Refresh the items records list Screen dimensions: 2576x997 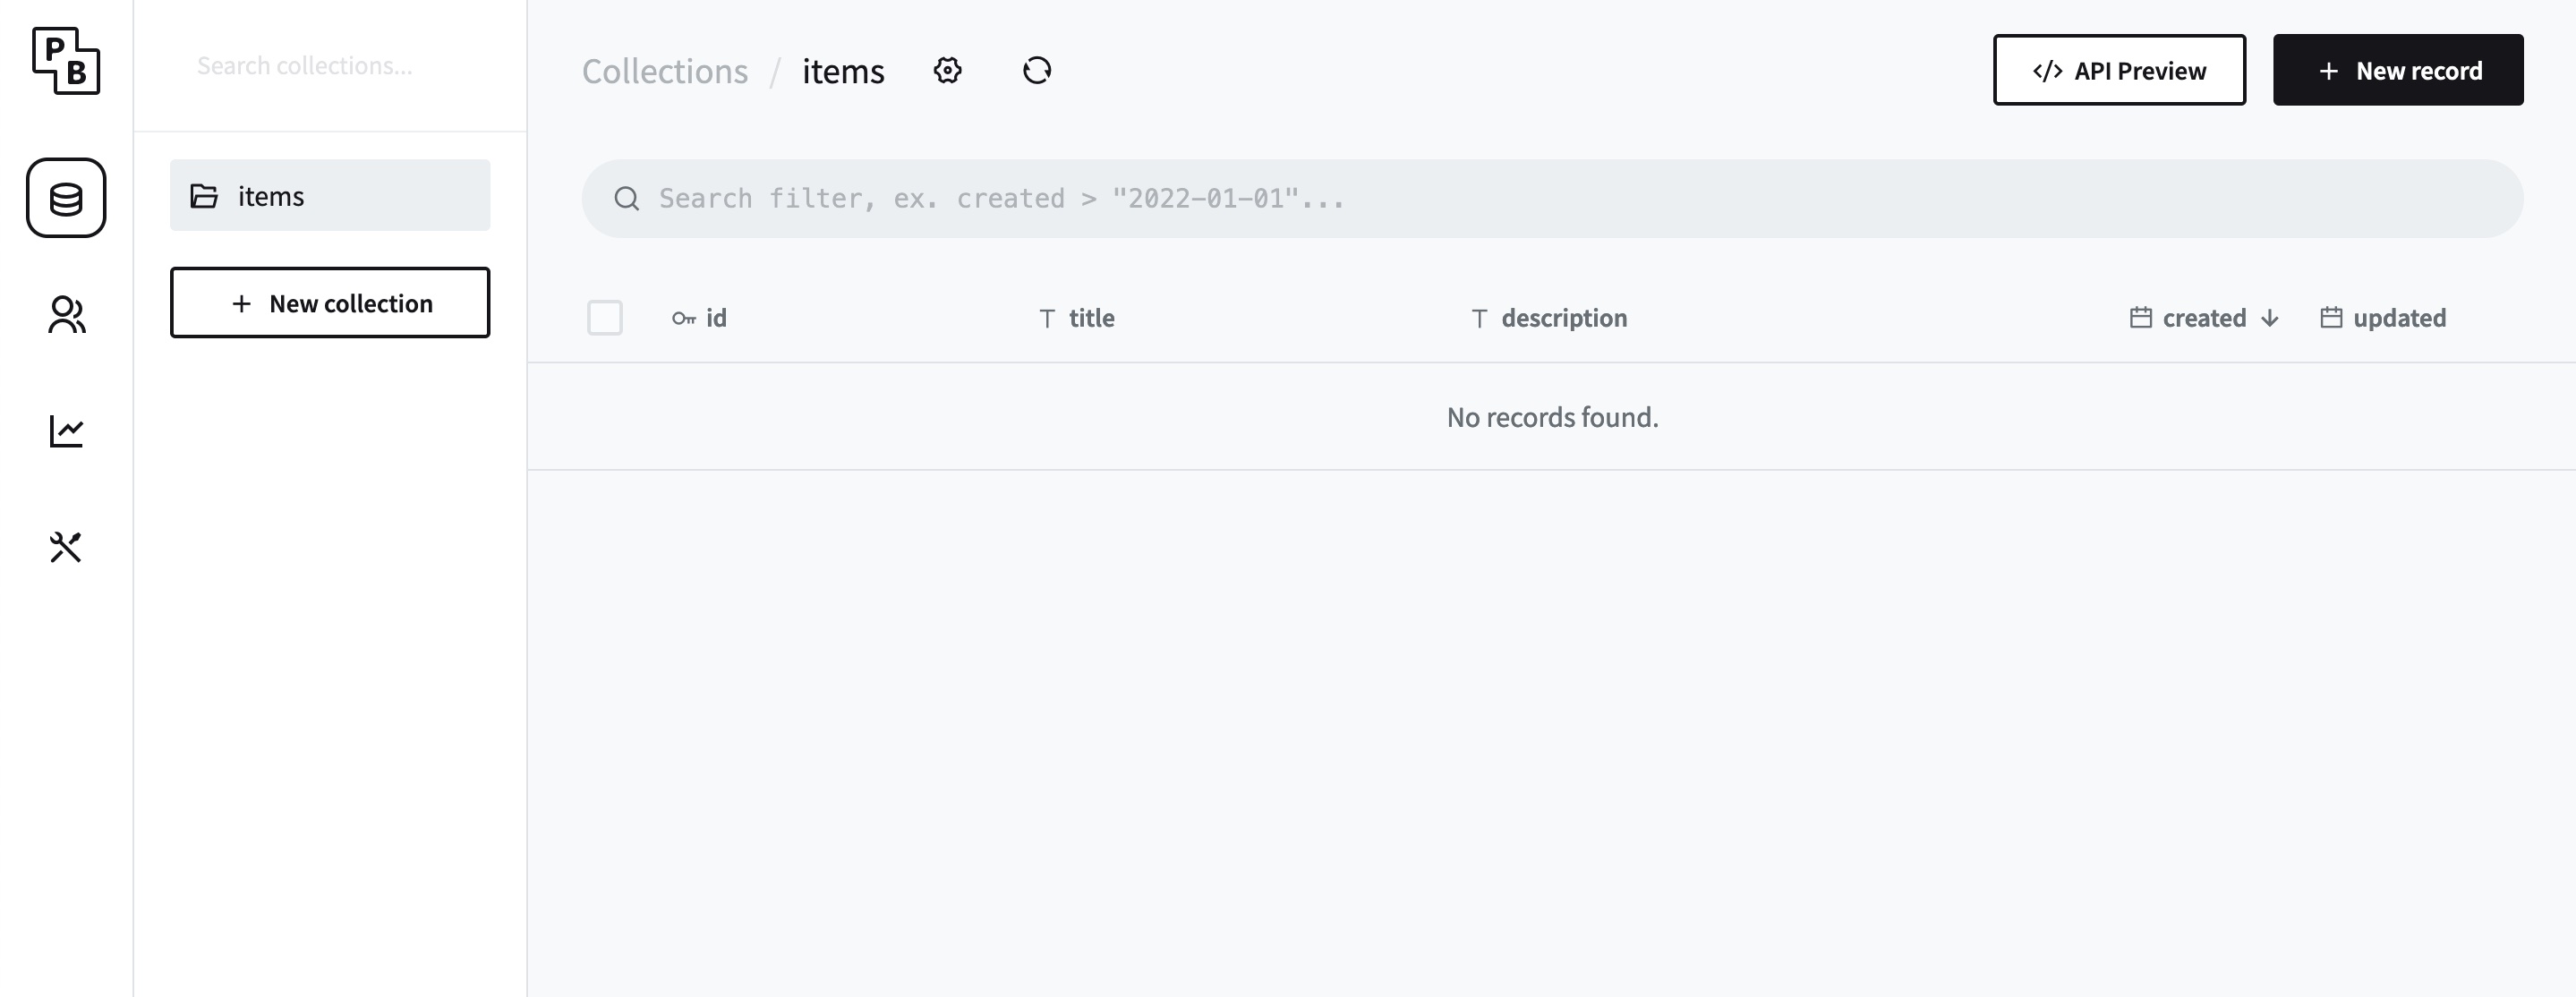click(1036, 71)
